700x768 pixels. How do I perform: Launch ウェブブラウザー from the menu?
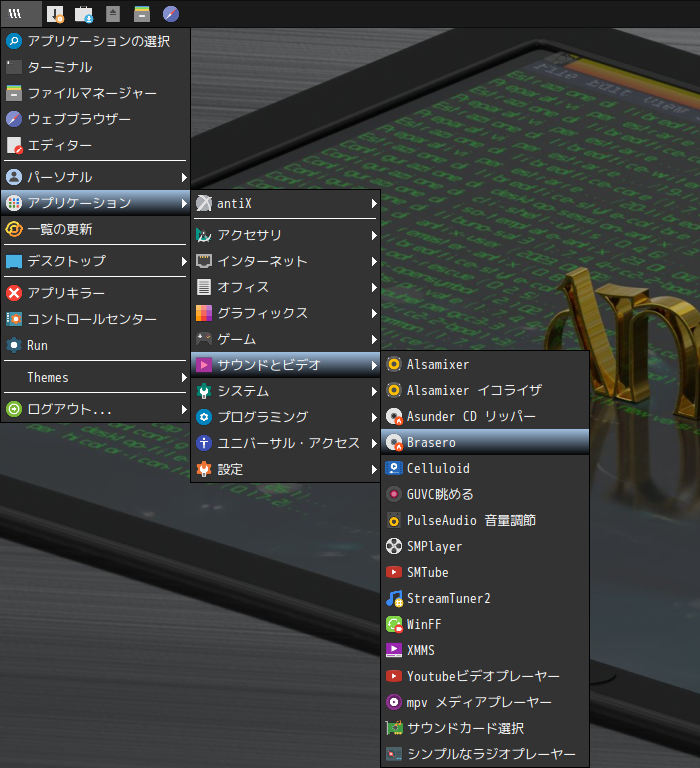96,119
